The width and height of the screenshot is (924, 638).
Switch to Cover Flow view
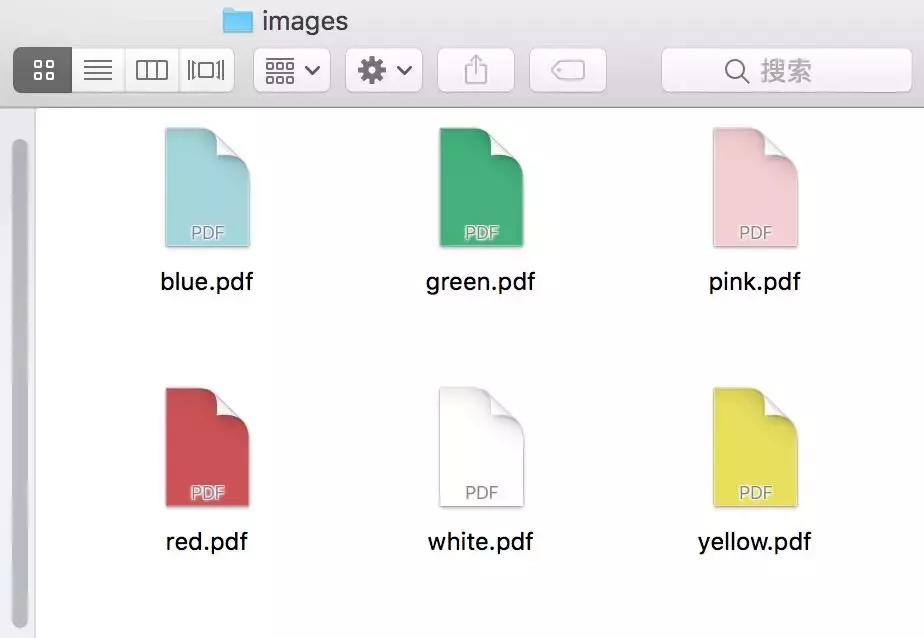point(206,70)
